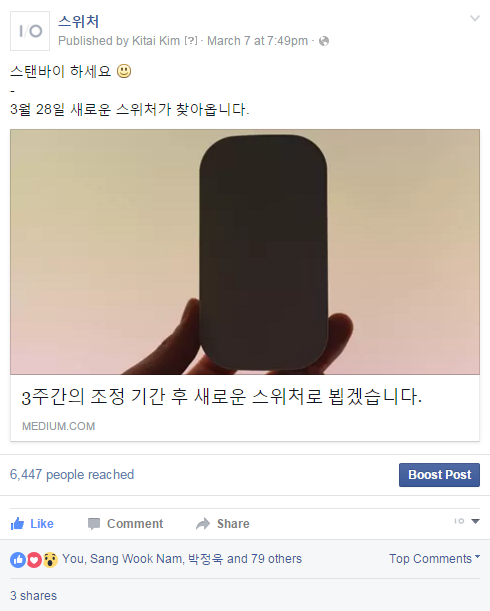Click the 3 shares link
The image size is (490, 611).
coord(34,596)
